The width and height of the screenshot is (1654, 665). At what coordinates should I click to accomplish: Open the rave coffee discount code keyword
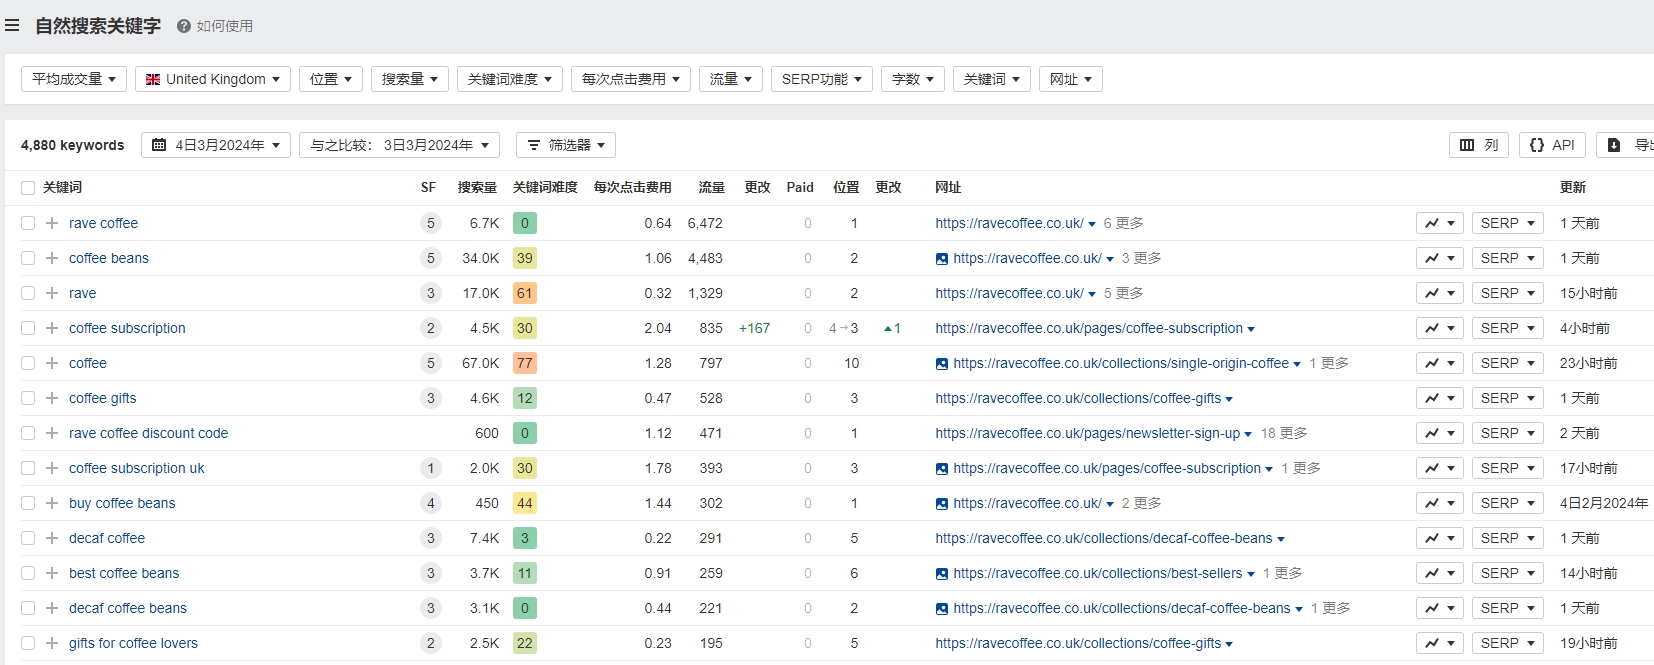point(148,433)
